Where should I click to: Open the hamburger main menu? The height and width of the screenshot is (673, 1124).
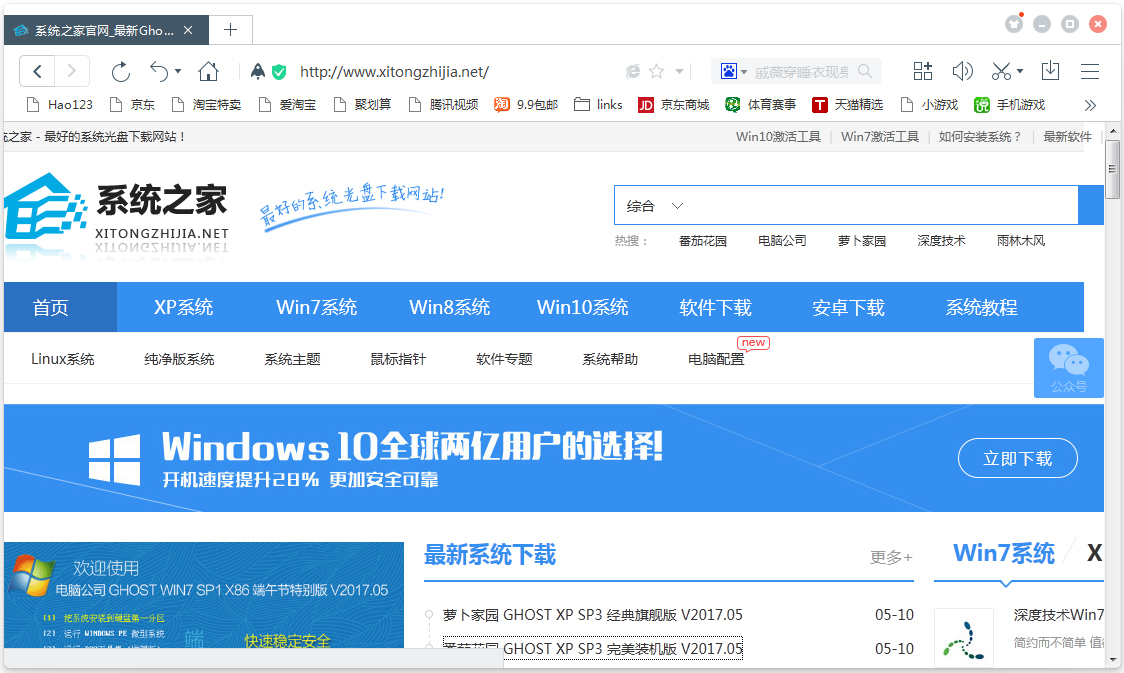pyautogui.click(x=1090, y=71)
